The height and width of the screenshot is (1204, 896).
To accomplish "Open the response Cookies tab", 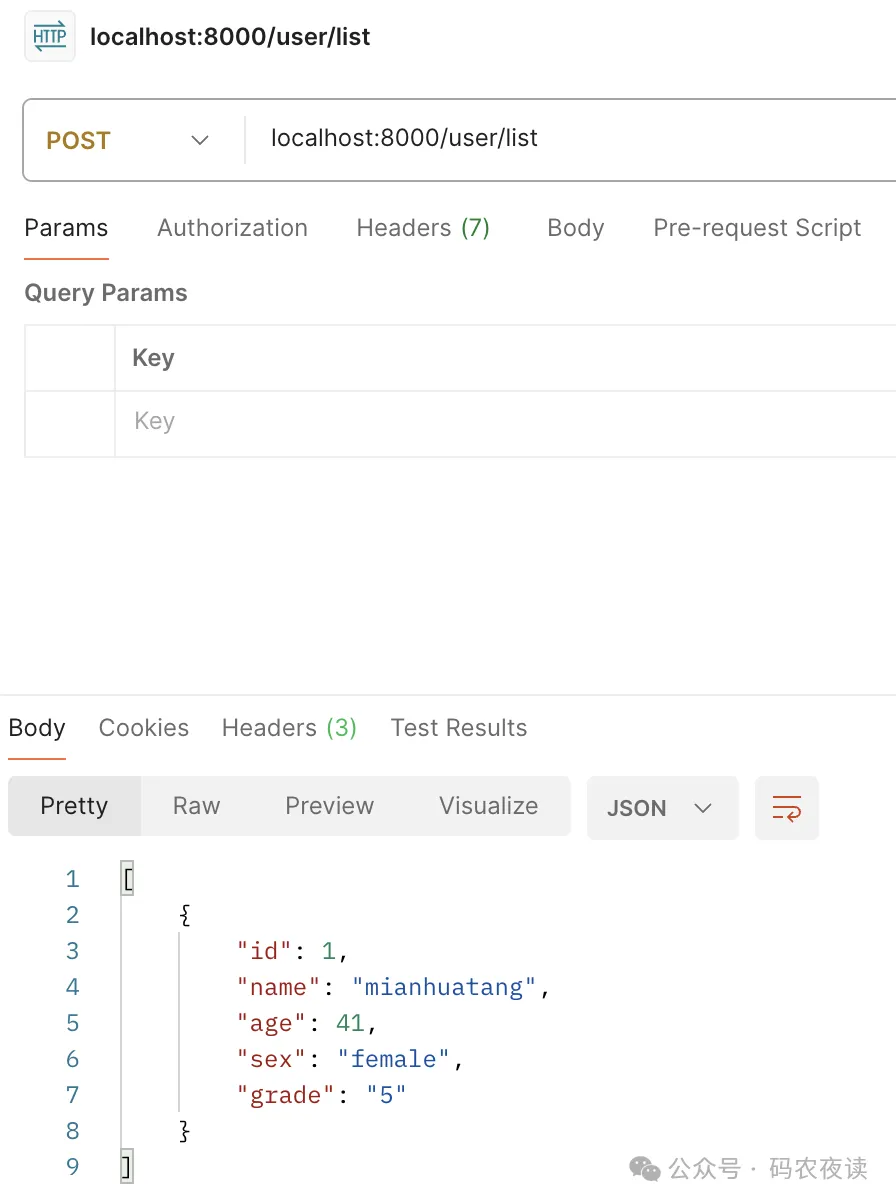I will click(144, 728).
